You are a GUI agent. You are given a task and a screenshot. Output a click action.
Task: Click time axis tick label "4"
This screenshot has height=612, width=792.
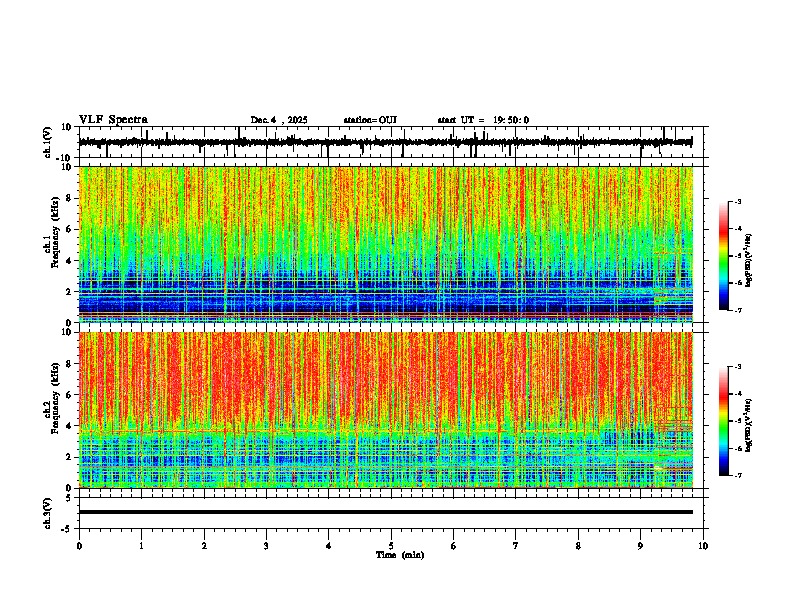tap(329, 546)
